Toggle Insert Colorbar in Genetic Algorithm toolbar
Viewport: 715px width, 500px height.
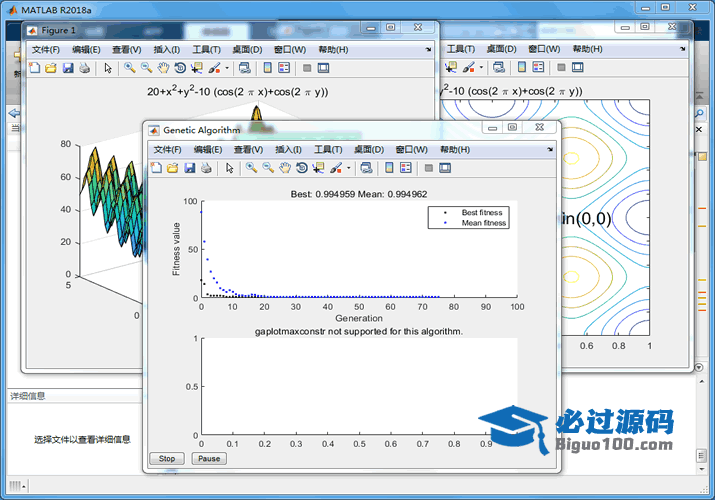pos(388,168)
